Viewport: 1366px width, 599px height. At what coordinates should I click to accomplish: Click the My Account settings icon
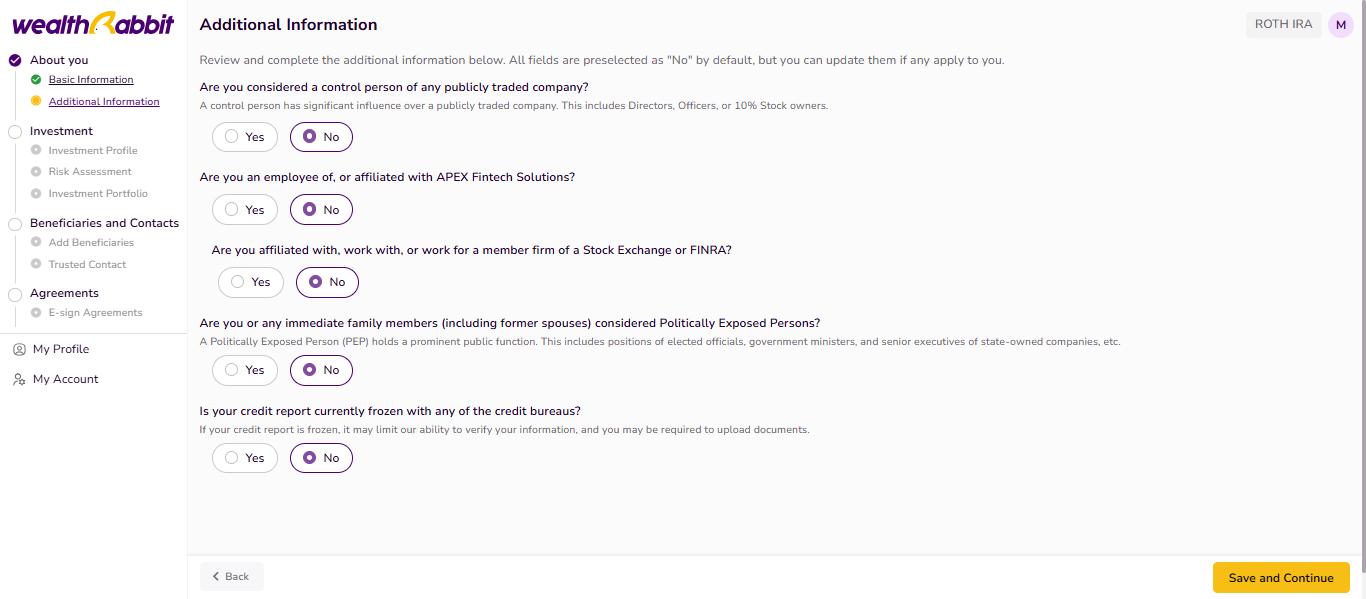(19, 380)
